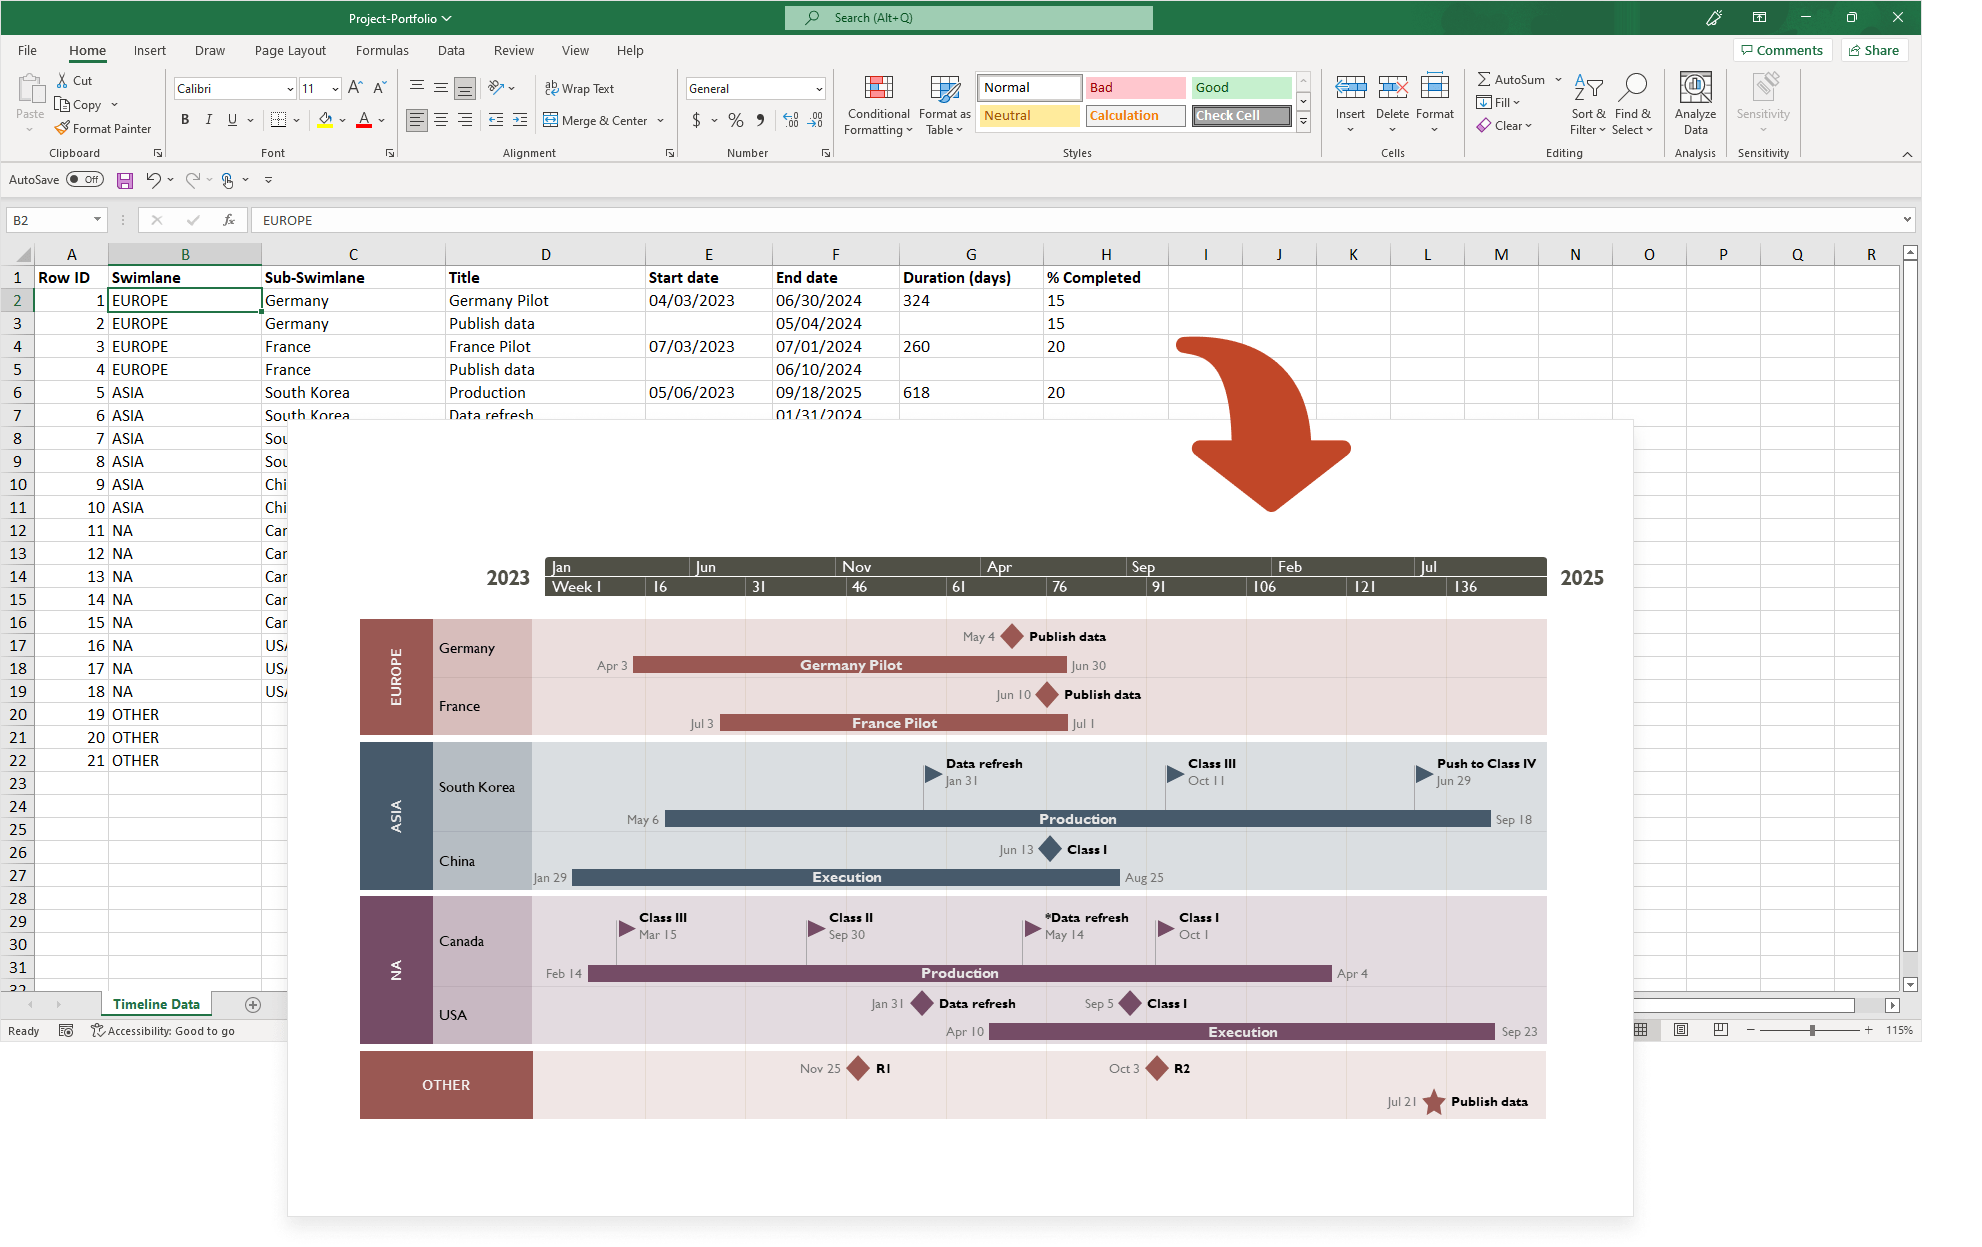Click the Comments button in toolbar

tap(1785, 50)
